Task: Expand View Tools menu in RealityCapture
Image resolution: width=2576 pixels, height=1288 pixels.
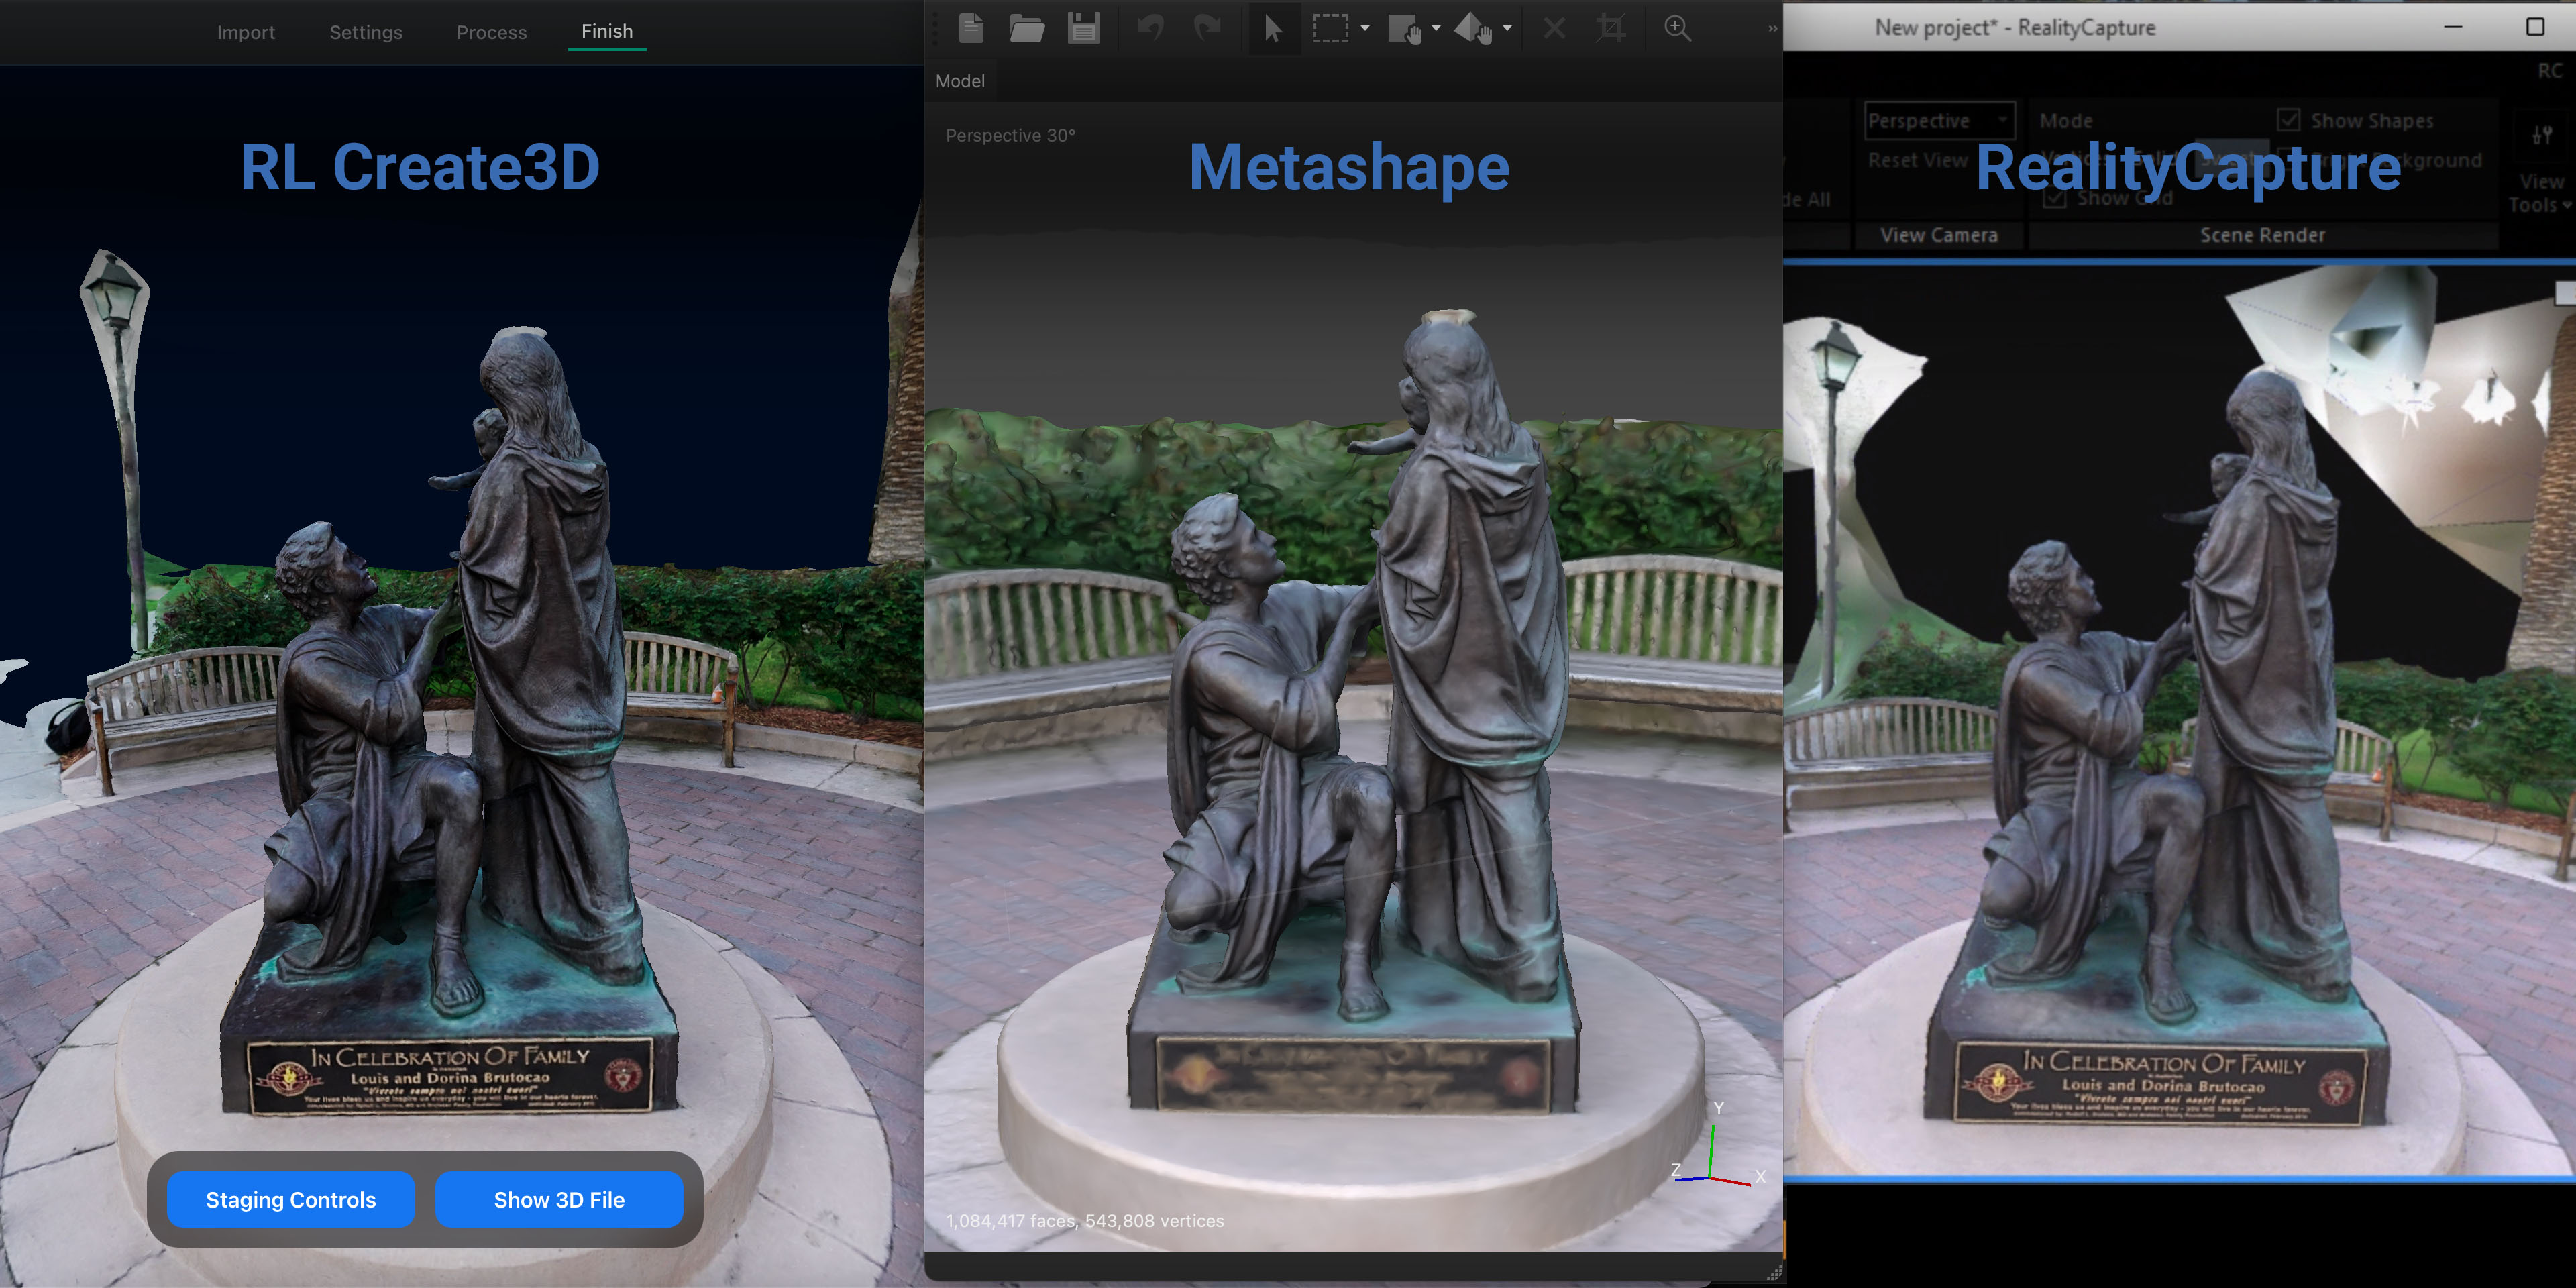Action: (2540, 193)
